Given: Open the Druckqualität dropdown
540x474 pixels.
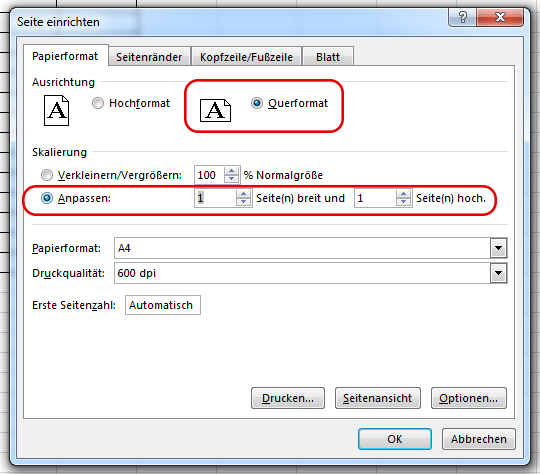Looking at the screenshot, I should pyautogui.click(x=498, y=273).
